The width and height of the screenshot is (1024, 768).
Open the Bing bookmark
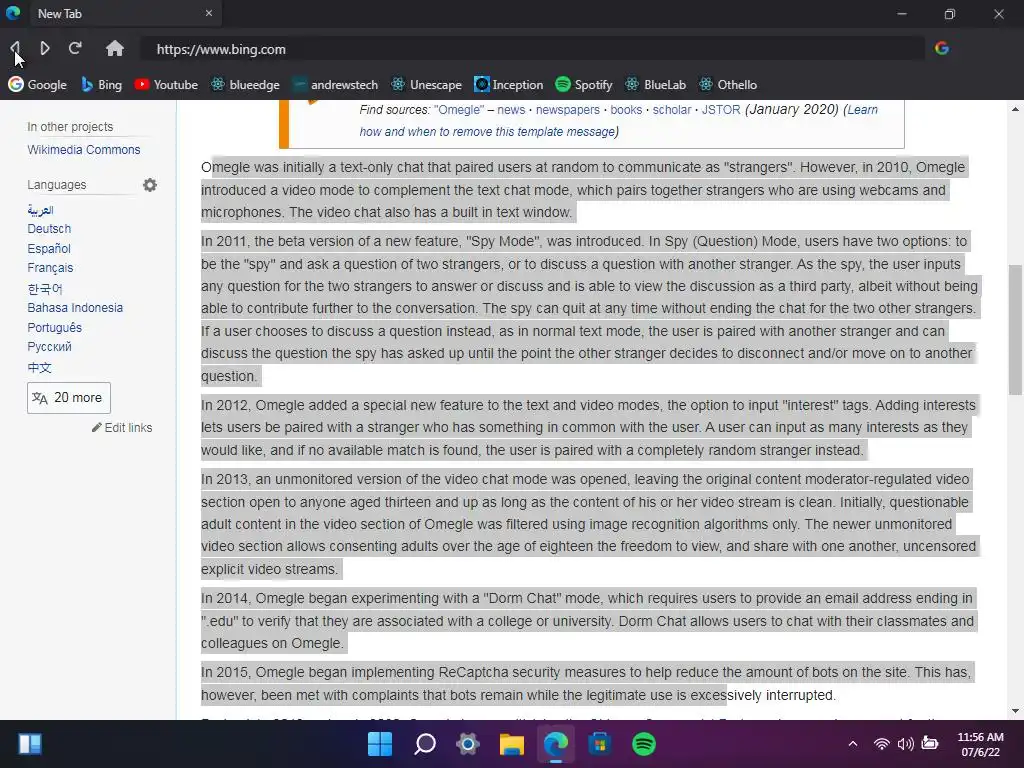coord(101,85)
